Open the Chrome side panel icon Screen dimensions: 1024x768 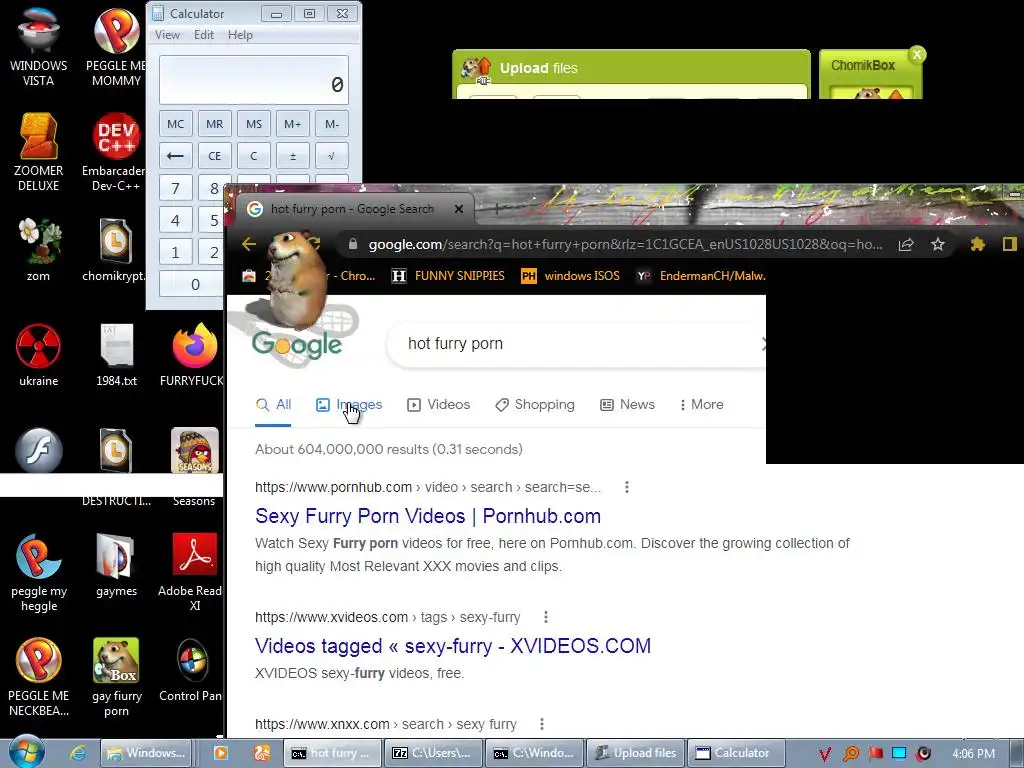pyautogui.click(x=1010, y=244)
